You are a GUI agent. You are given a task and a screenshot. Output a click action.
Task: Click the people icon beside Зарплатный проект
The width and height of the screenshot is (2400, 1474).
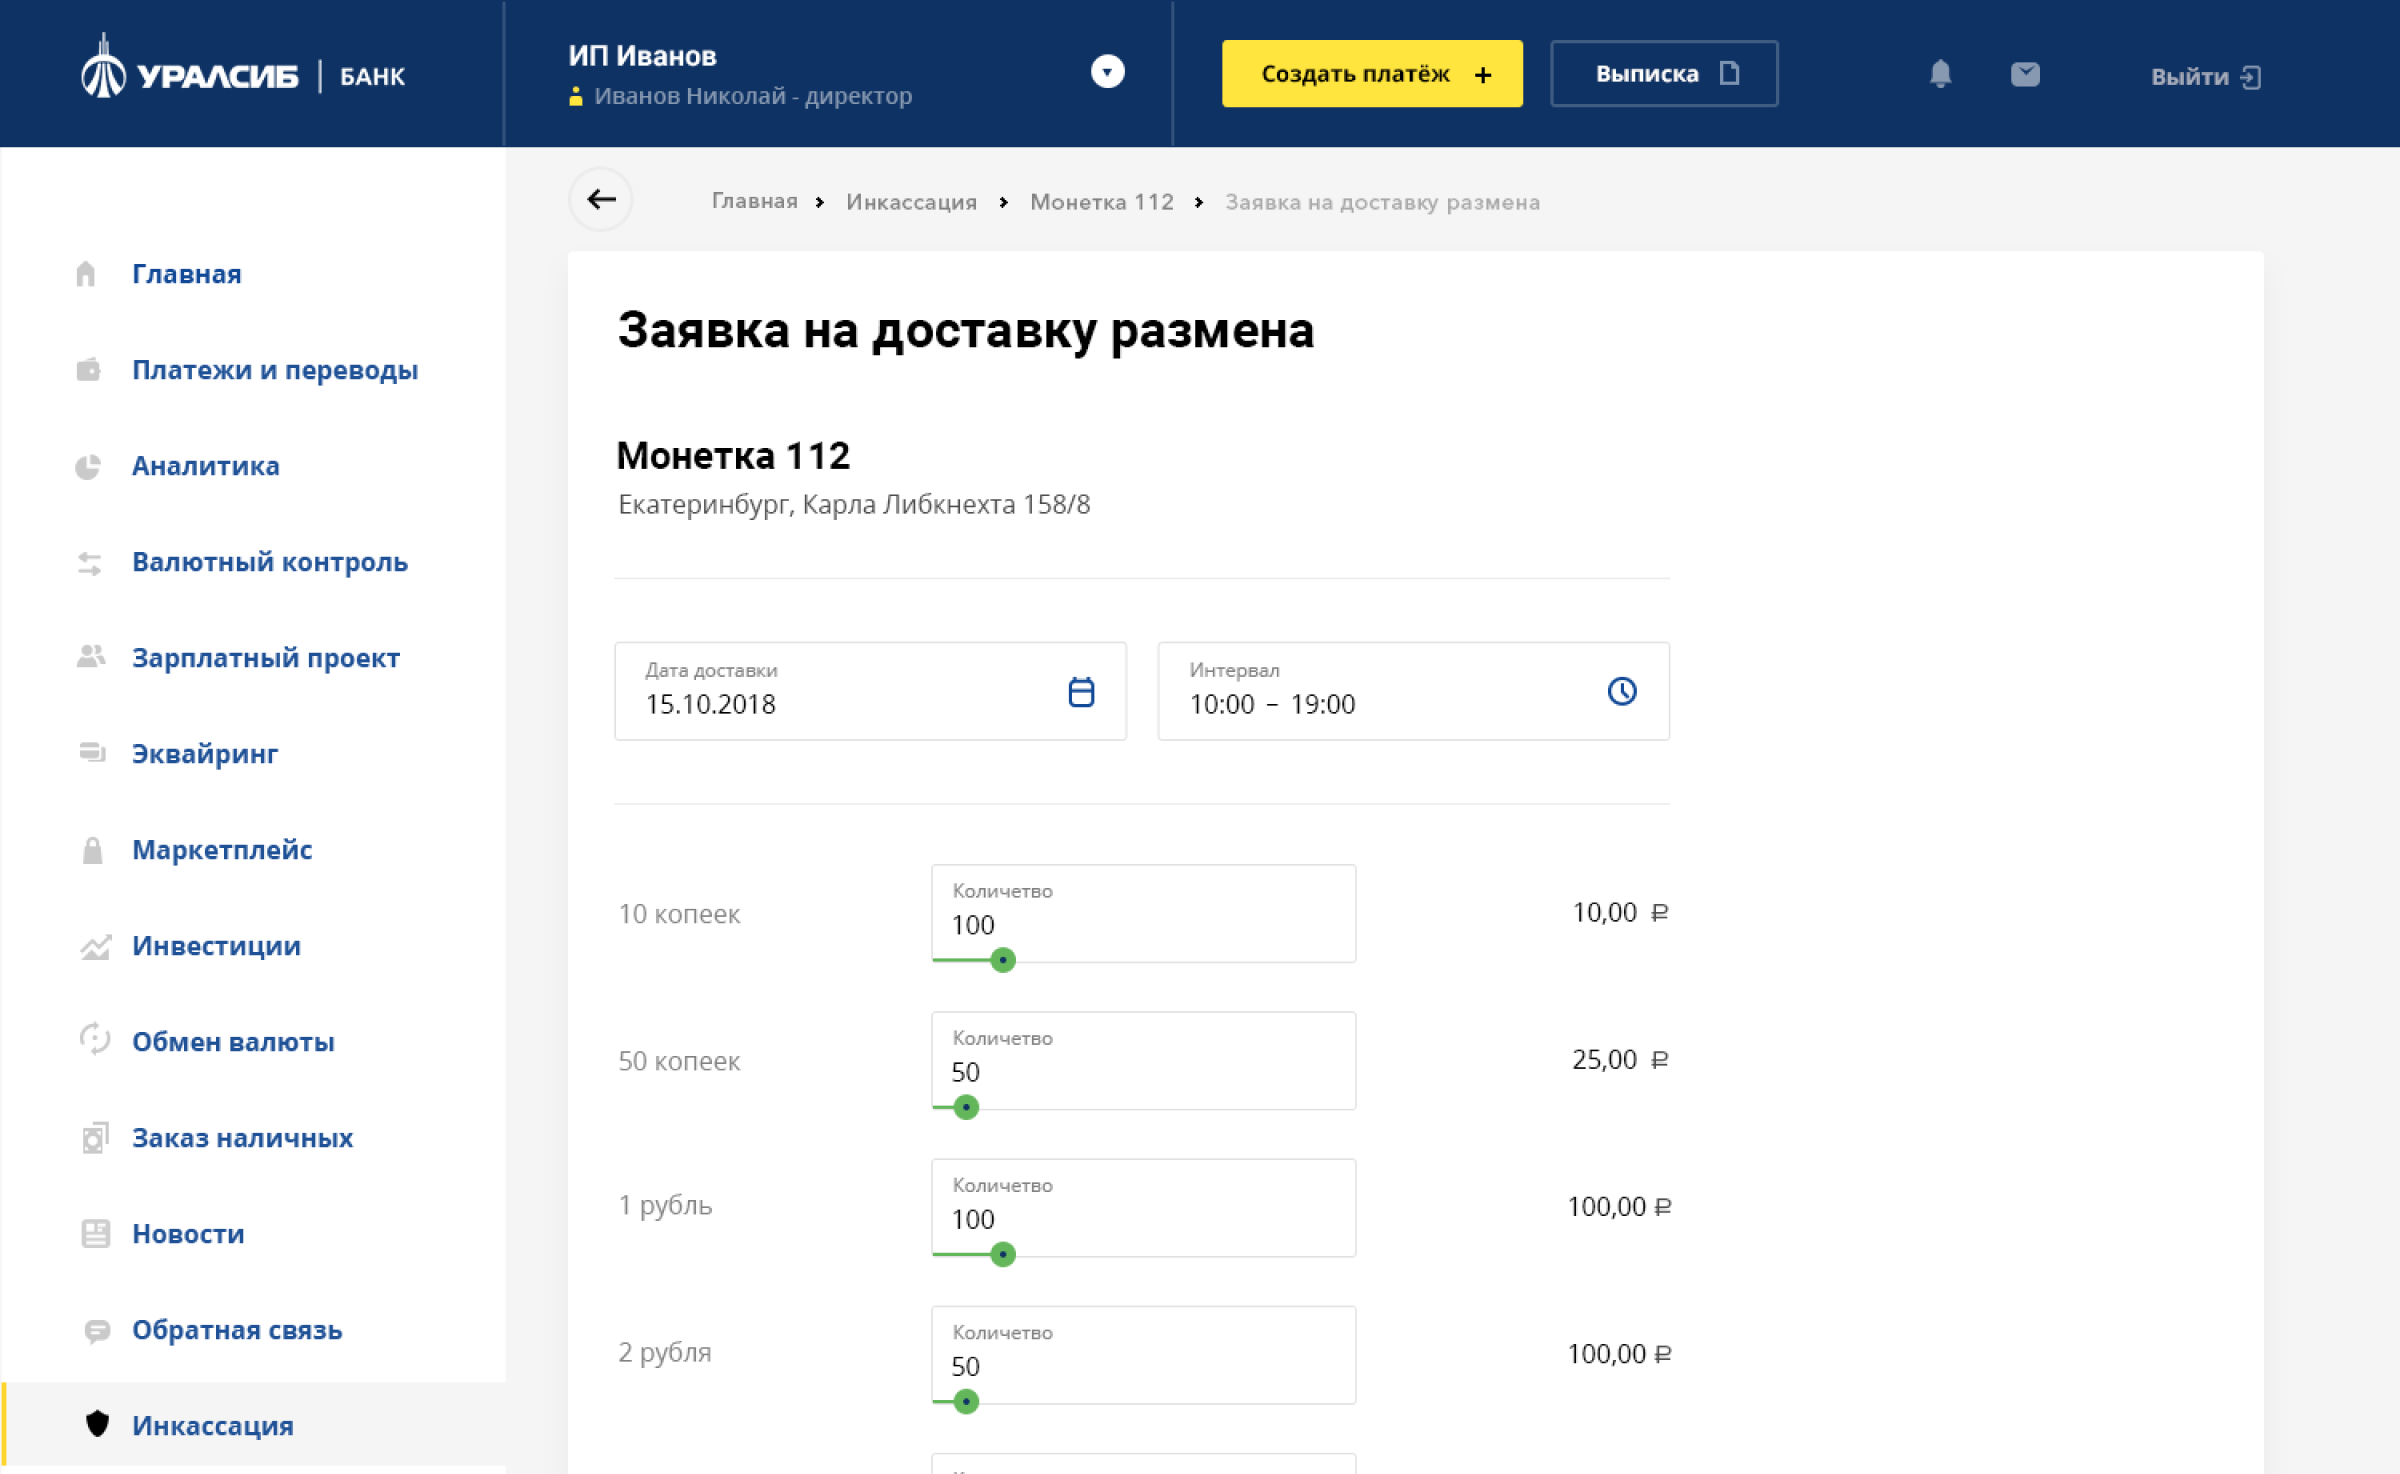pyautogui.click(x=91, y=657)
